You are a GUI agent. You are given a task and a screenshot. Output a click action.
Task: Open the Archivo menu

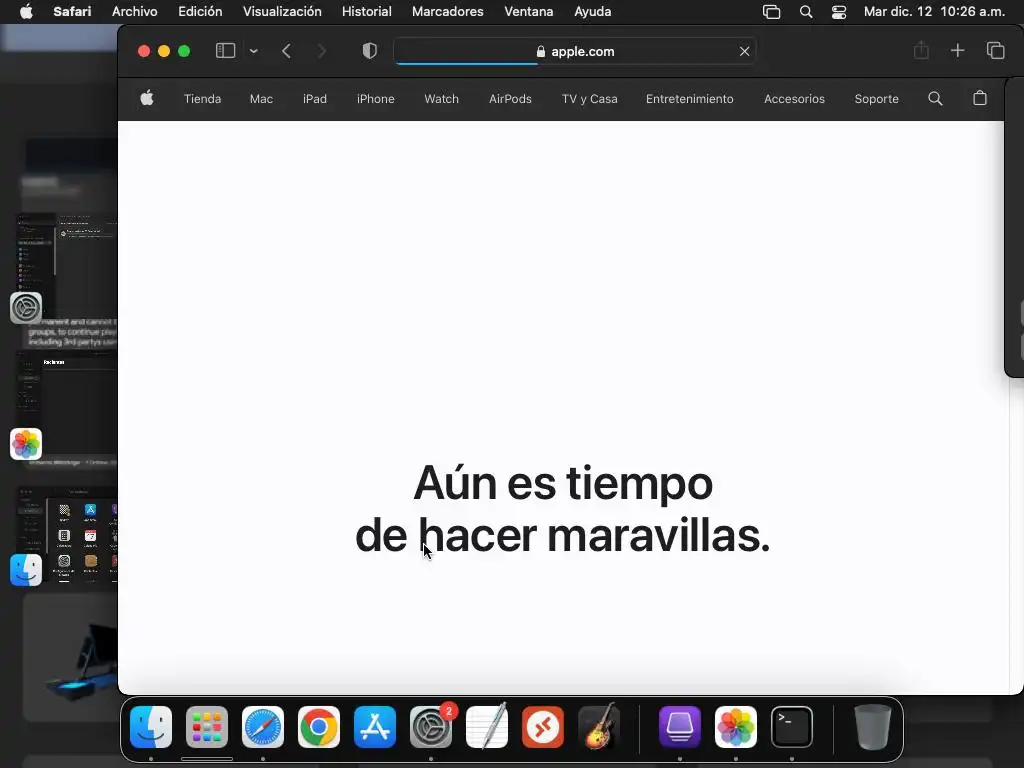pos(135,11)
